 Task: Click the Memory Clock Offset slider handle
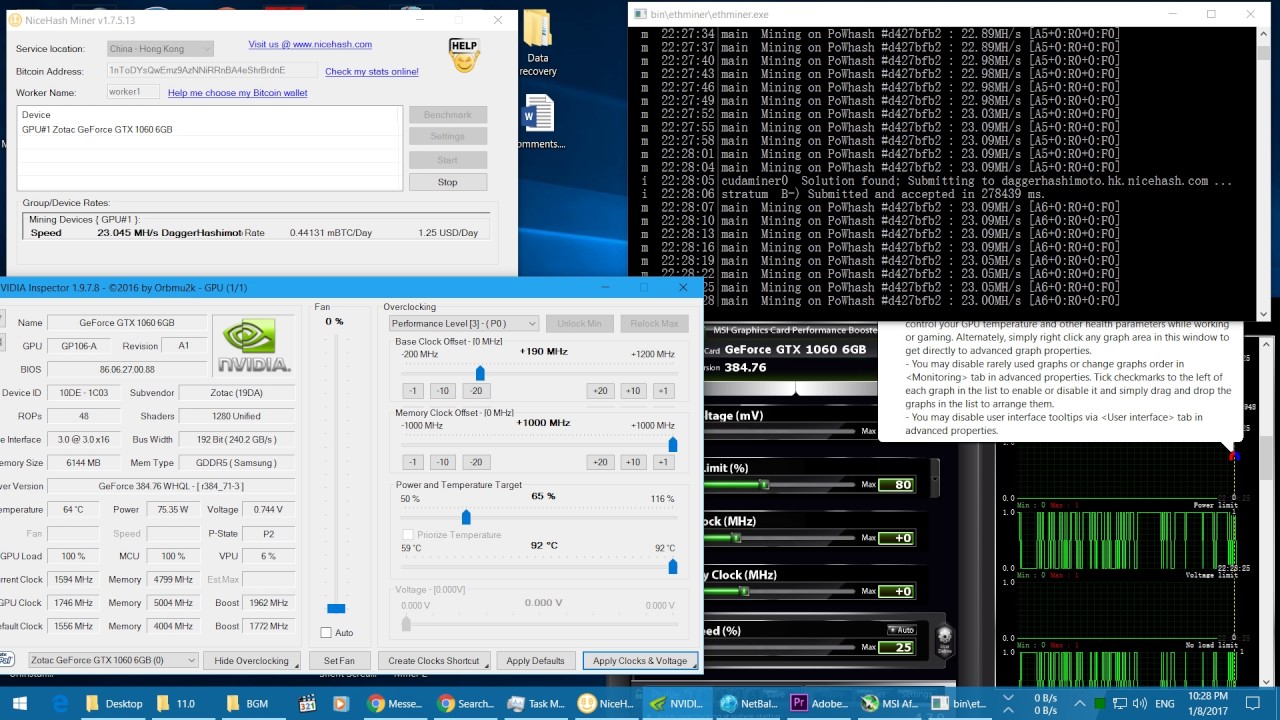672,445
